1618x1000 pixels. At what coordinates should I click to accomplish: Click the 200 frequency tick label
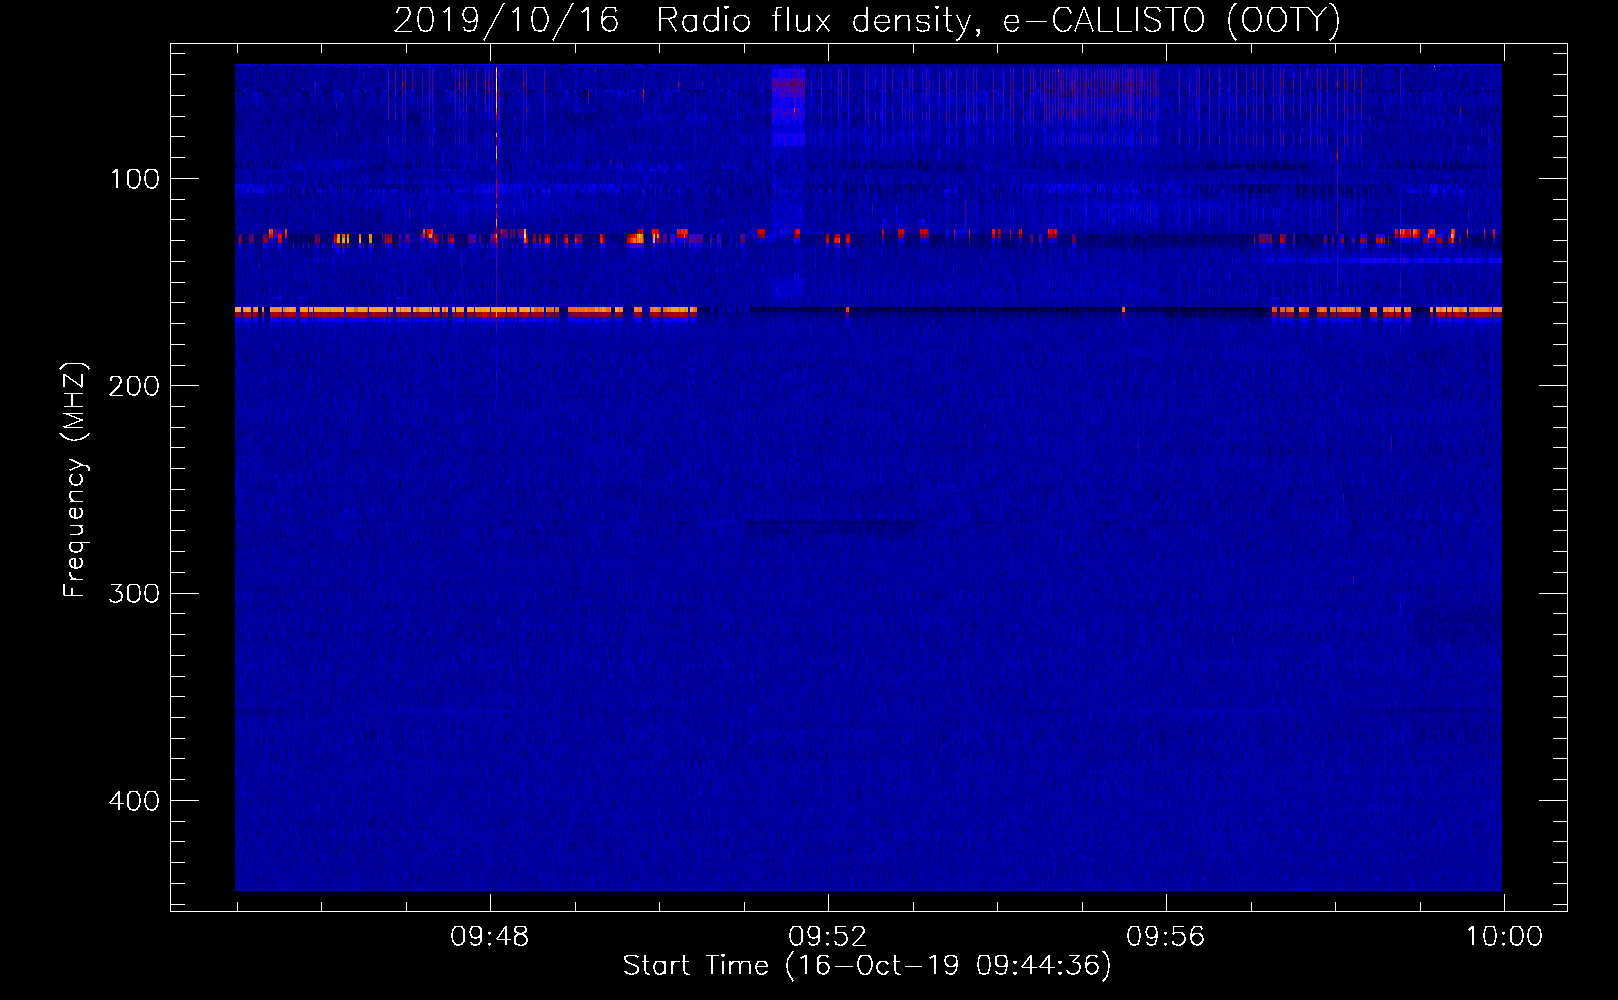134,386
